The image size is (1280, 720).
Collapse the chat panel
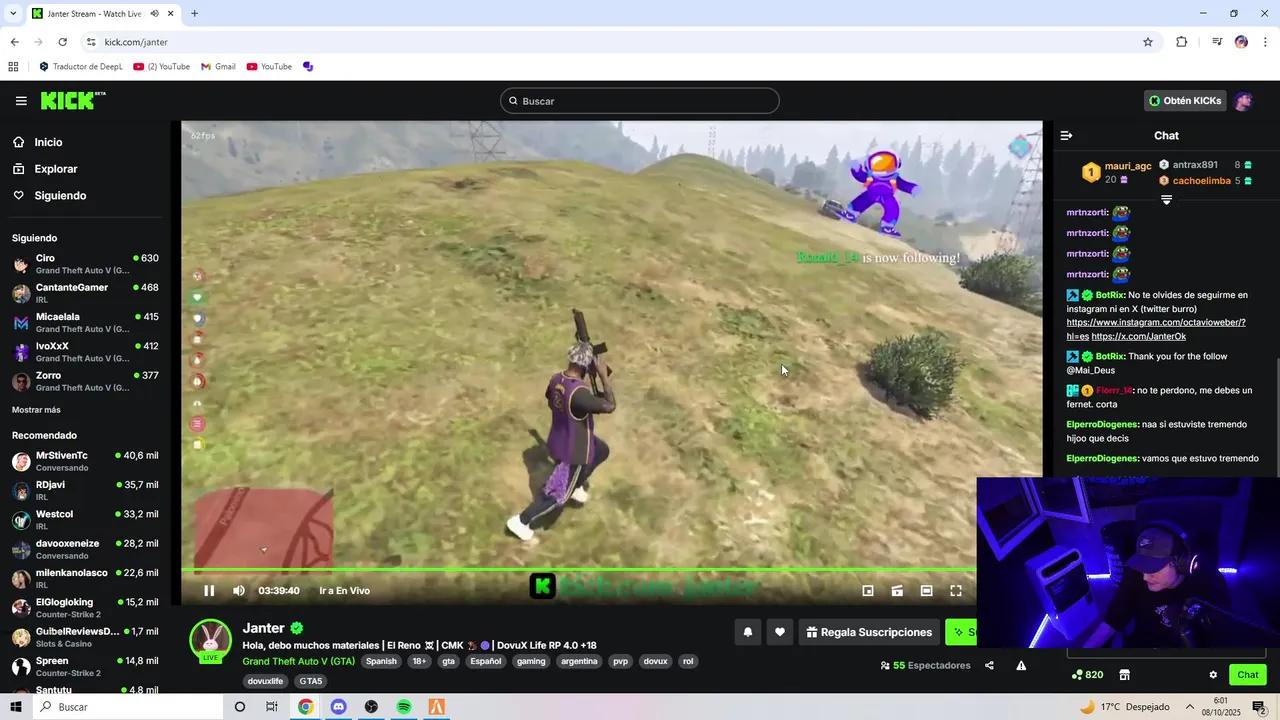(1066, 135)
